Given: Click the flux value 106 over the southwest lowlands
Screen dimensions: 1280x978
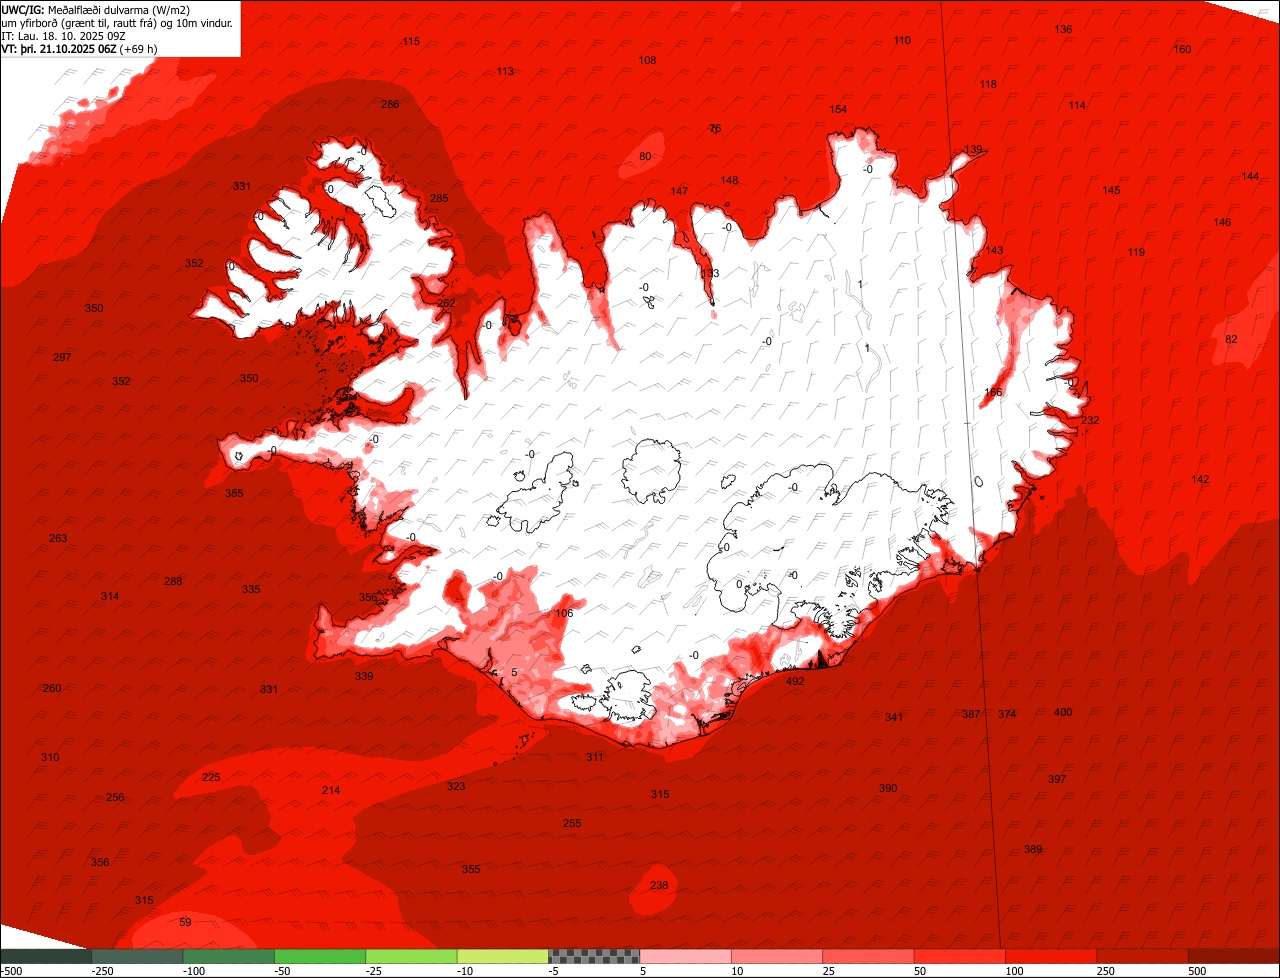Looking at the screenshot, I should 564,613.
